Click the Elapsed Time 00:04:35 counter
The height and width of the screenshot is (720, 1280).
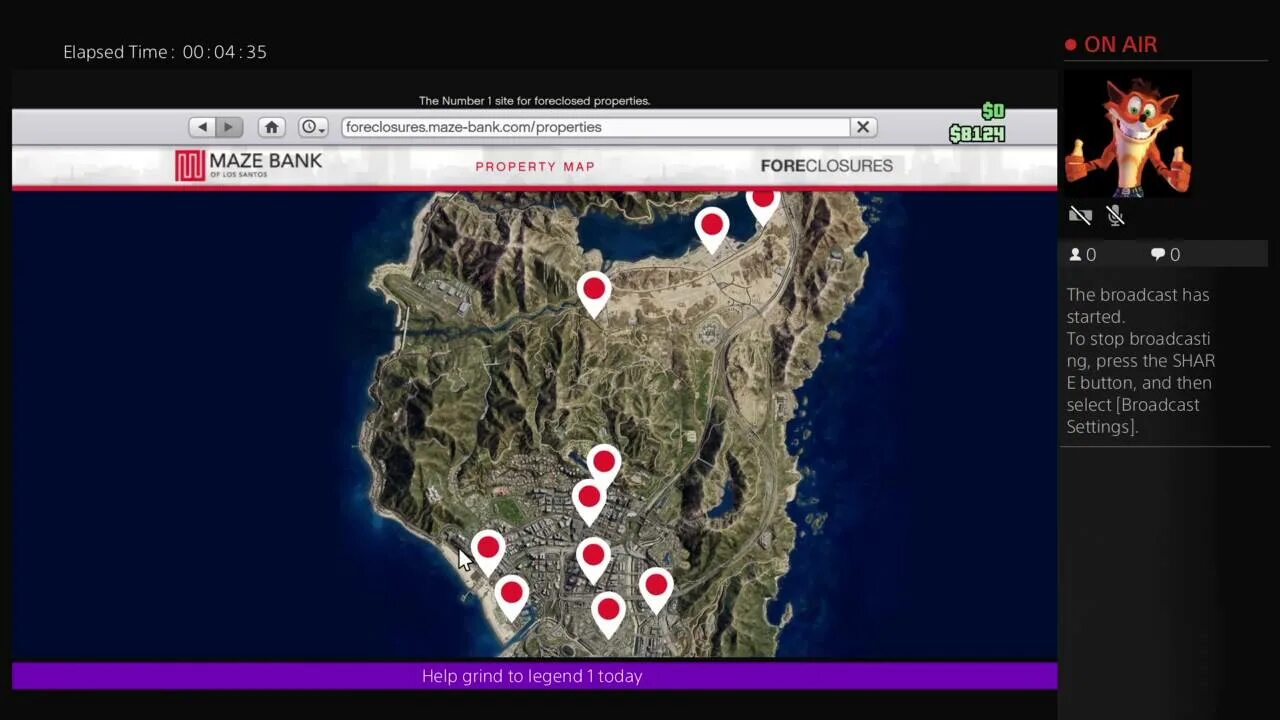pyautogui.click(x=165, y=52)
